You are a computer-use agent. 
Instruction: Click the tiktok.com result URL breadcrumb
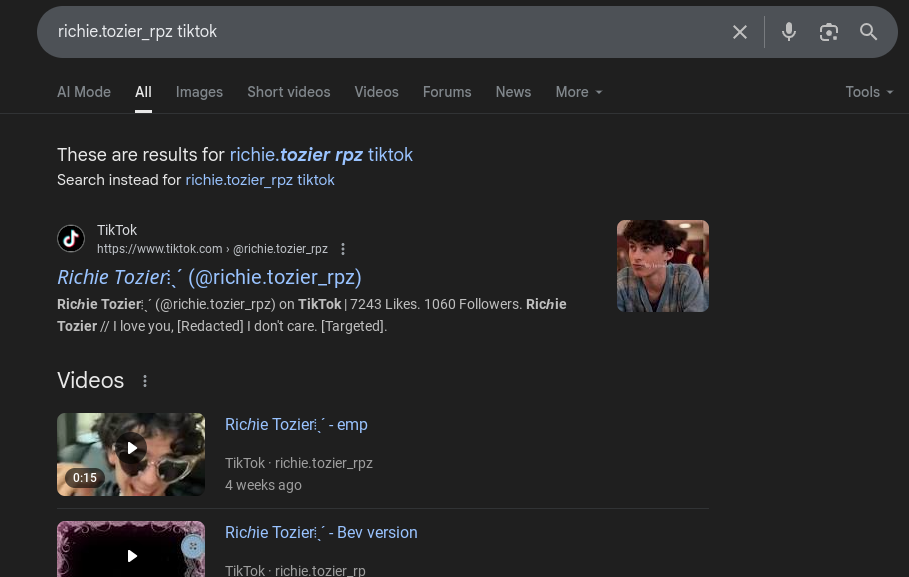pyautogui.click(x=212, y=249)
